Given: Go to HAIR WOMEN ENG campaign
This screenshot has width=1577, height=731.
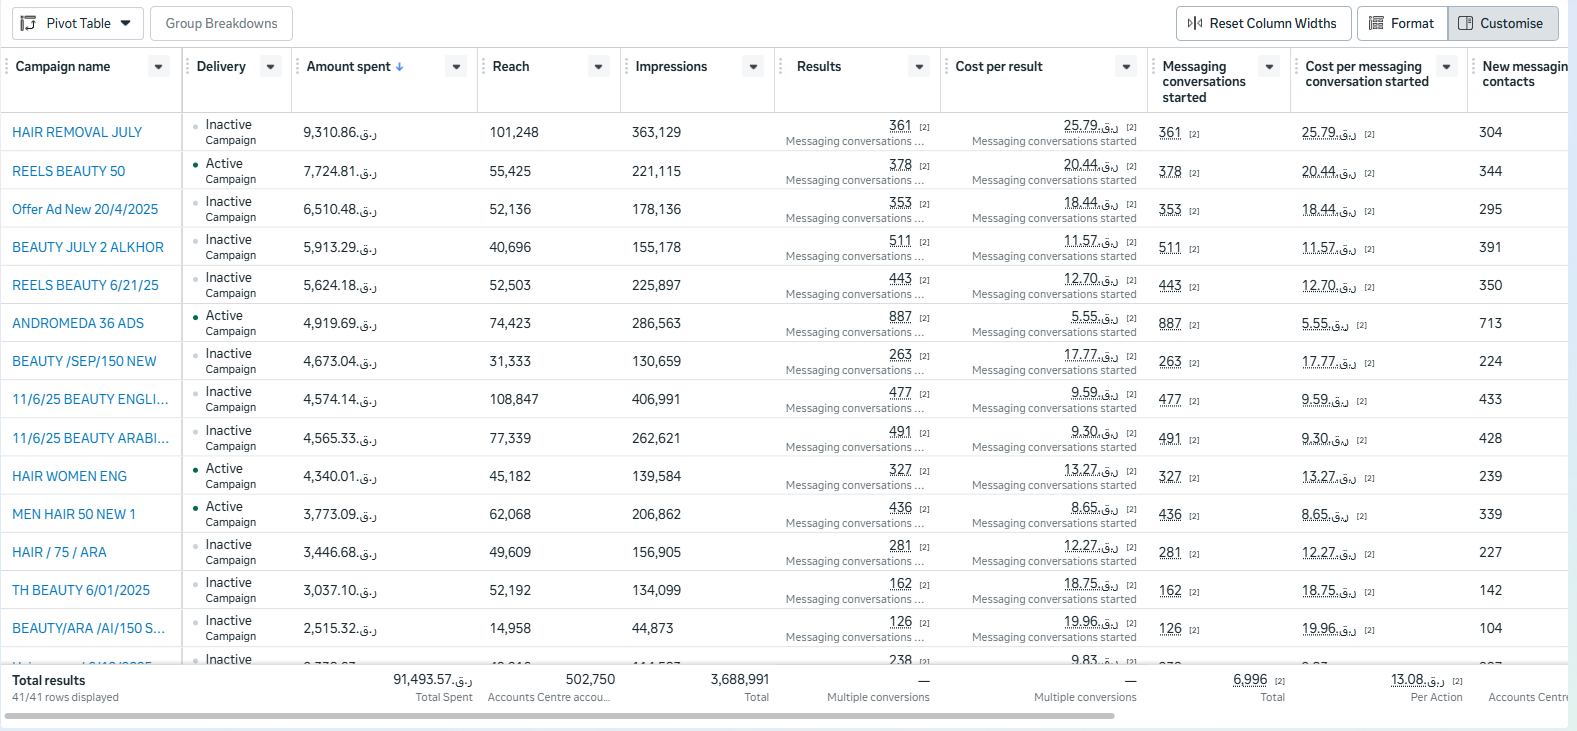Looking at the screenshot, I should coord(70,476).
